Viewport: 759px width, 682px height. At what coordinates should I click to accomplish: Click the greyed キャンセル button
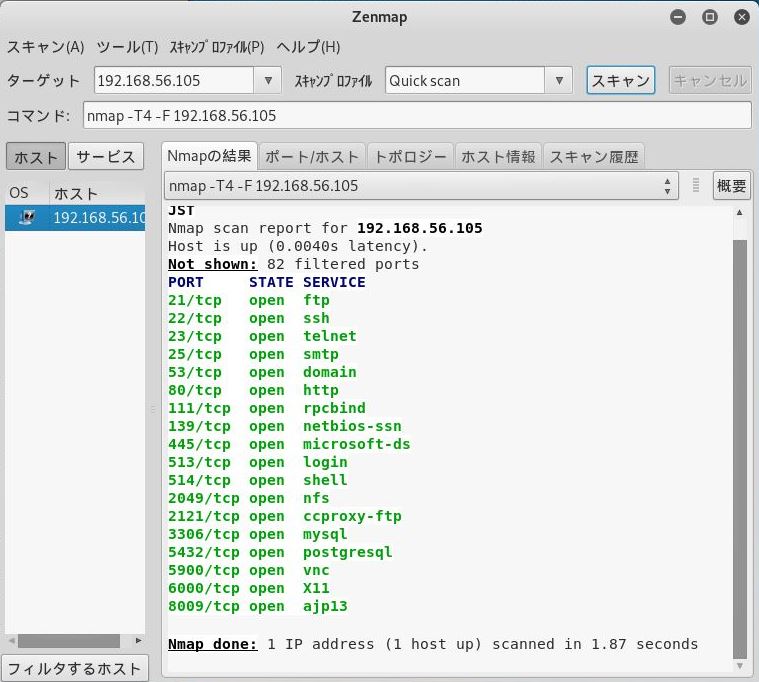710,80
